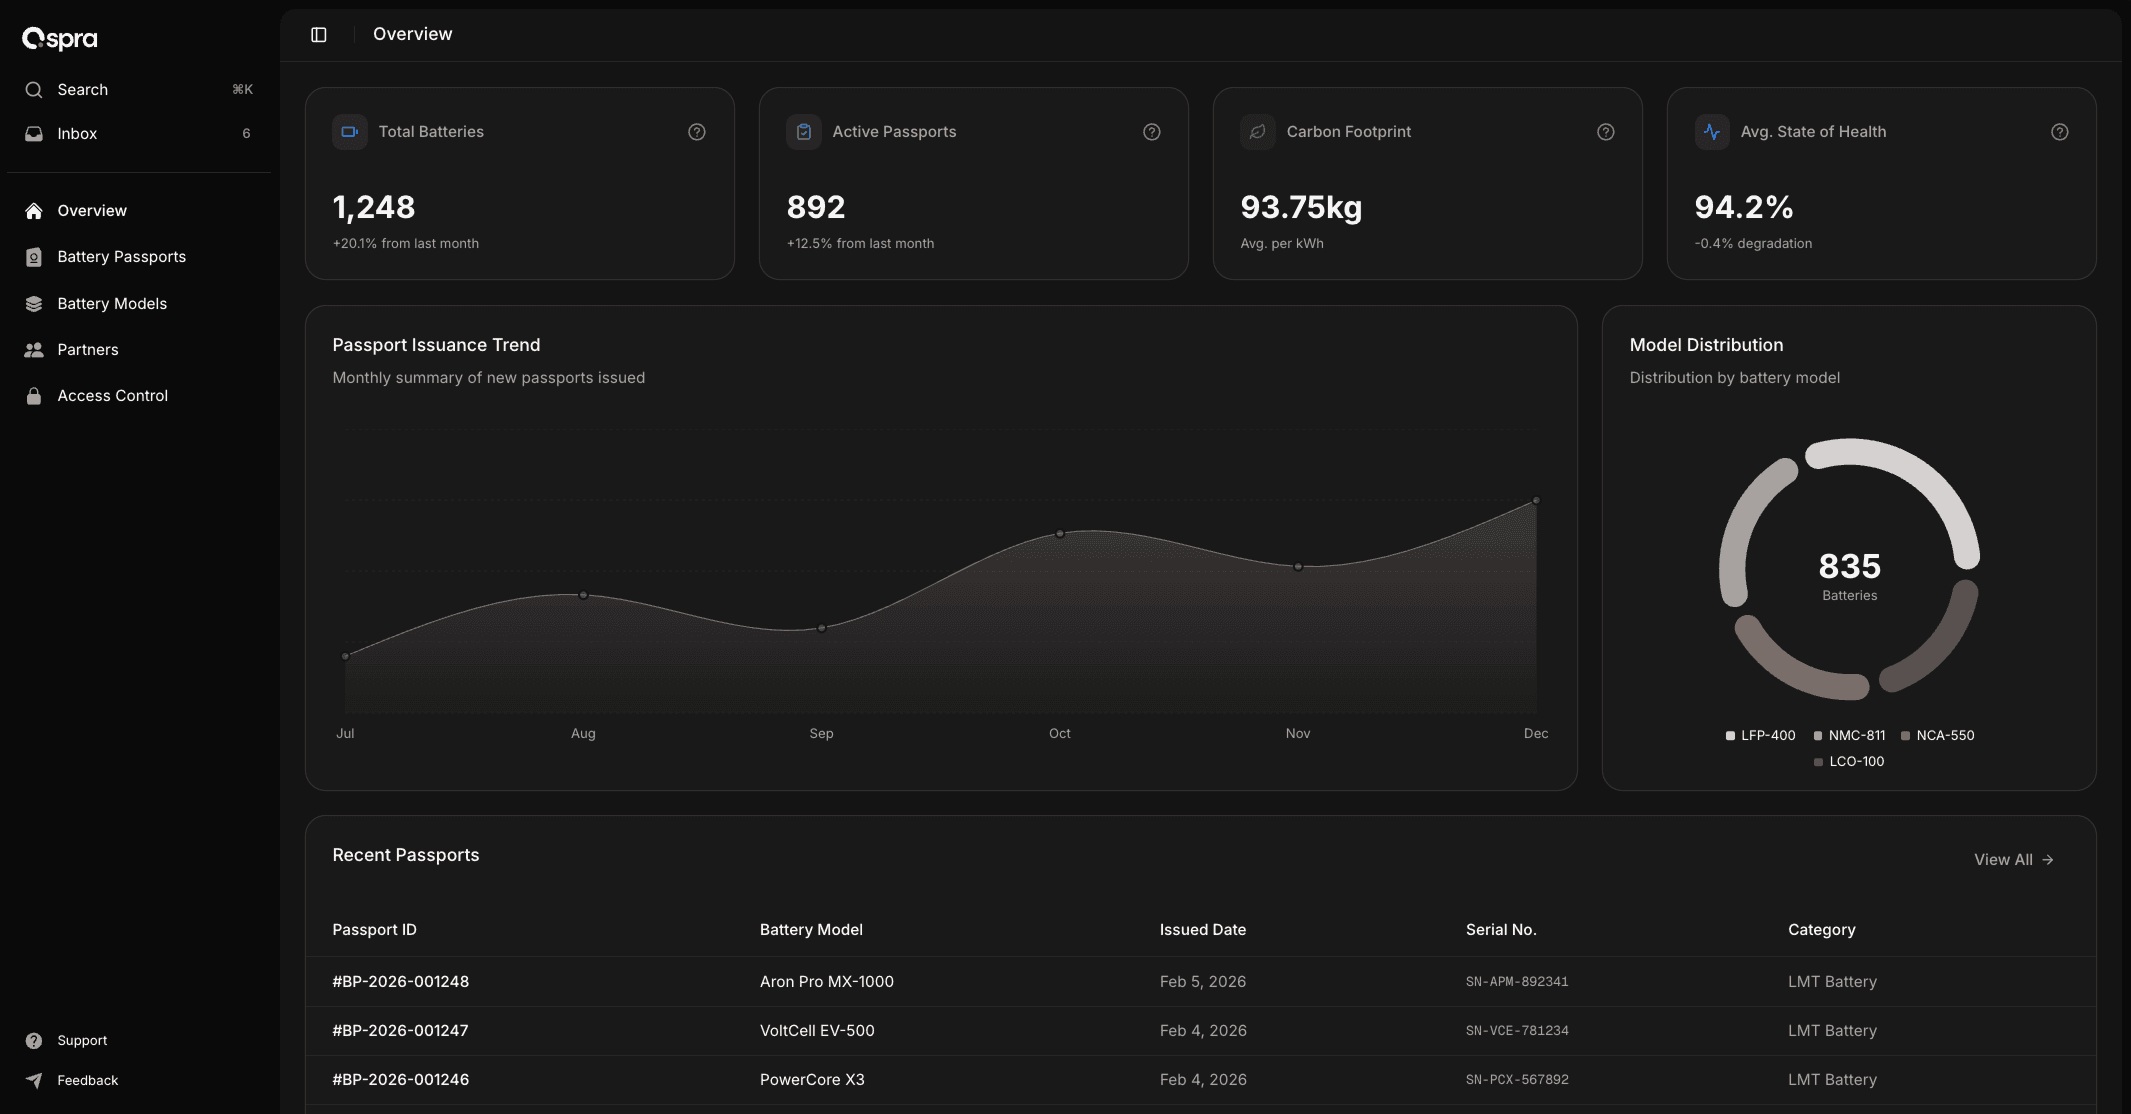Open Access Control settings
Image resolution: width=2131 pixels, height=1114 pixels.
tap(112, 395)
